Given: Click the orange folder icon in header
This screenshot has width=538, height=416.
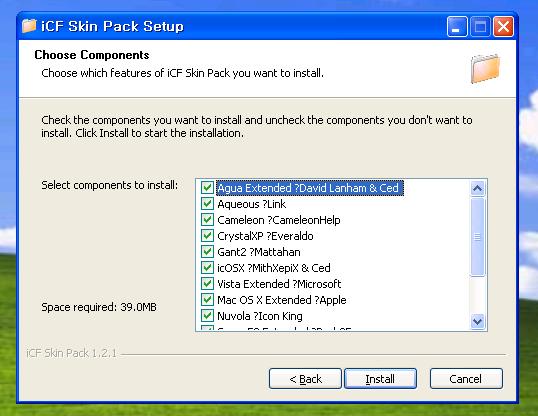Looking at the screenshot, I should (x=485, y=69).
